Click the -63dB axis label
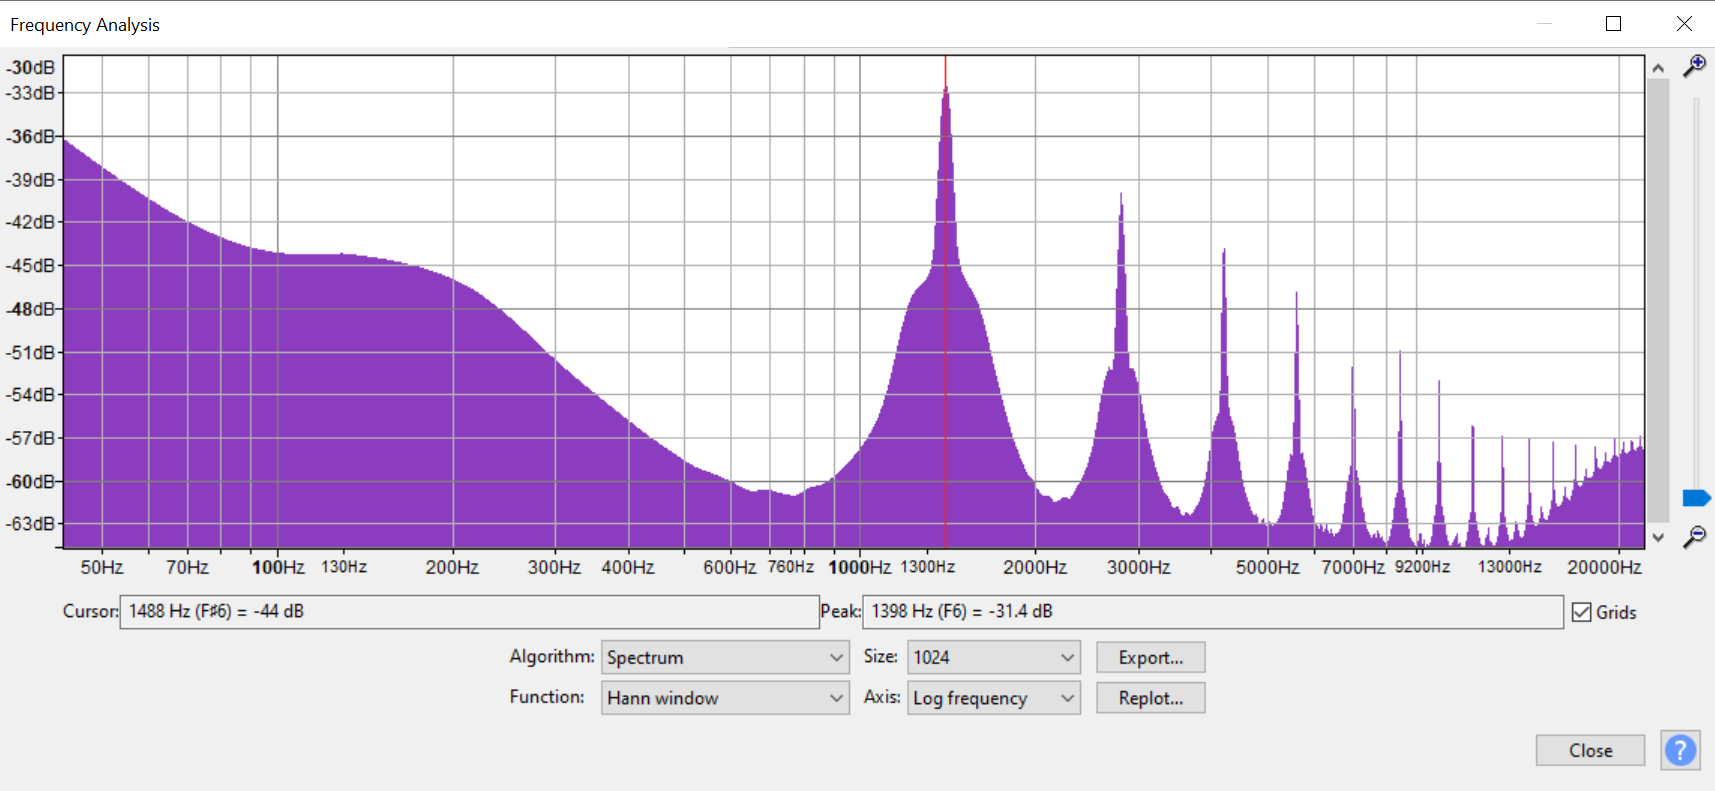 click(31, 523)
